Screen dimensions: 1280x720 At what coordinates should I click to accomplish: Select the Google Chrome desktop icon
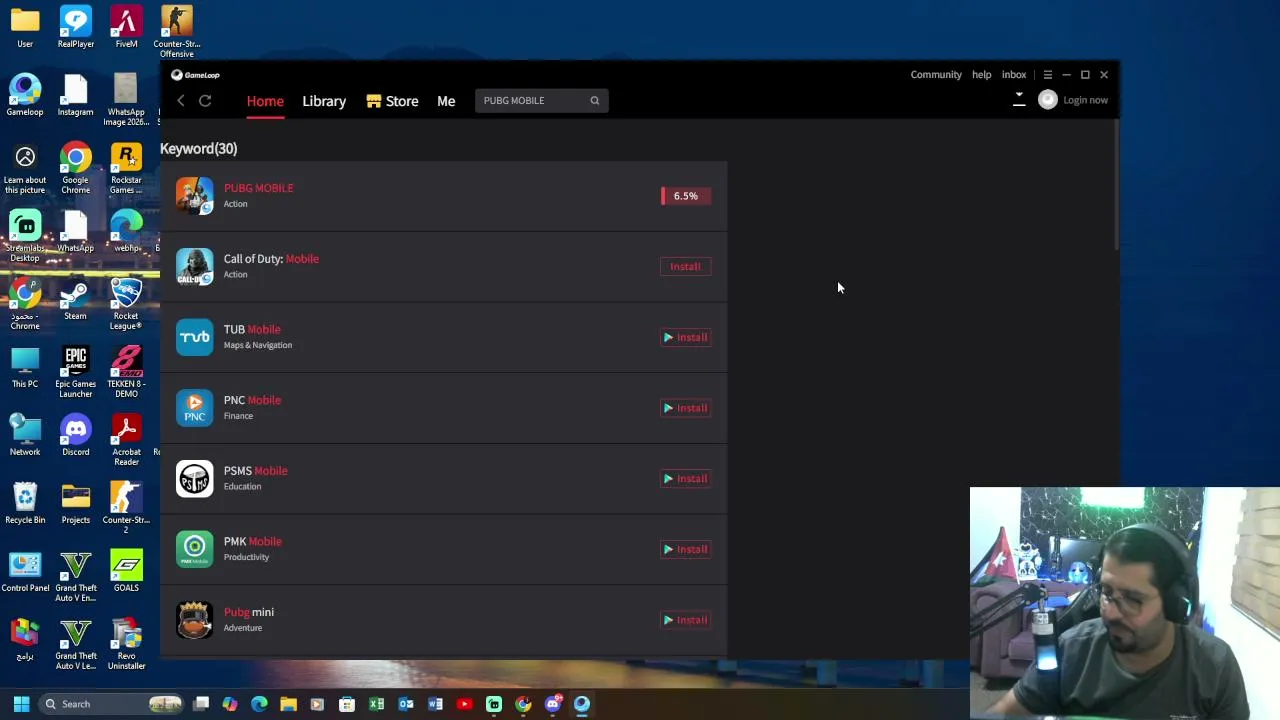pos(75,168)
